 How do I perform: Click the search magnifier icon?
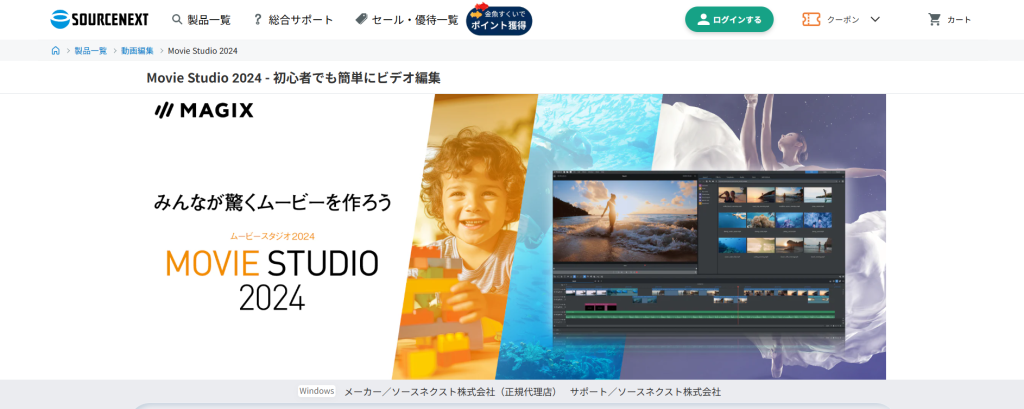pos(177,20)
